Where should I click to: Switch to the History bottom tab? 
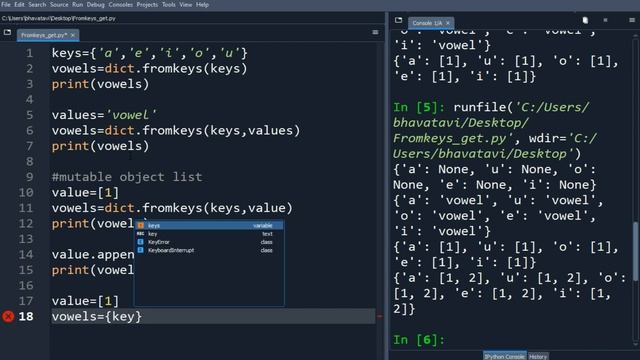538,356
